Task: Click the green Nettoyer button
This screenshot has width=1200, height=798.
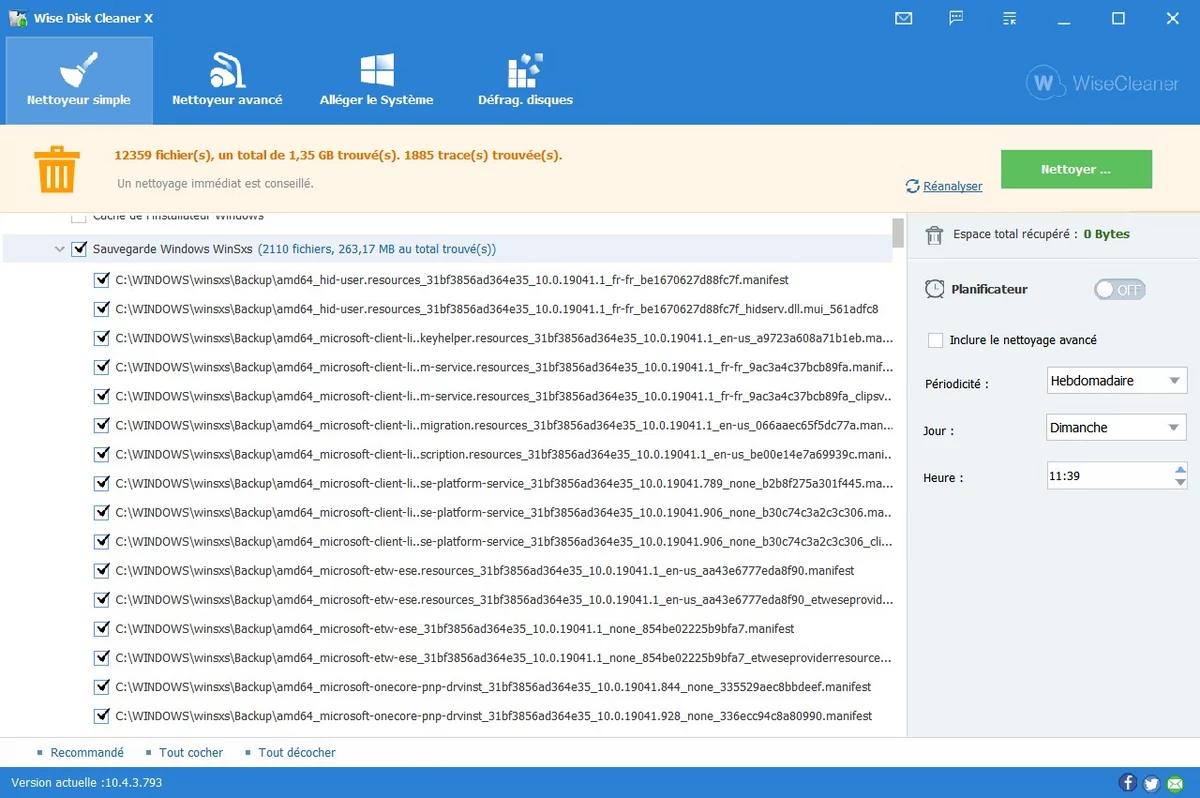Action: pos(1076,169)
